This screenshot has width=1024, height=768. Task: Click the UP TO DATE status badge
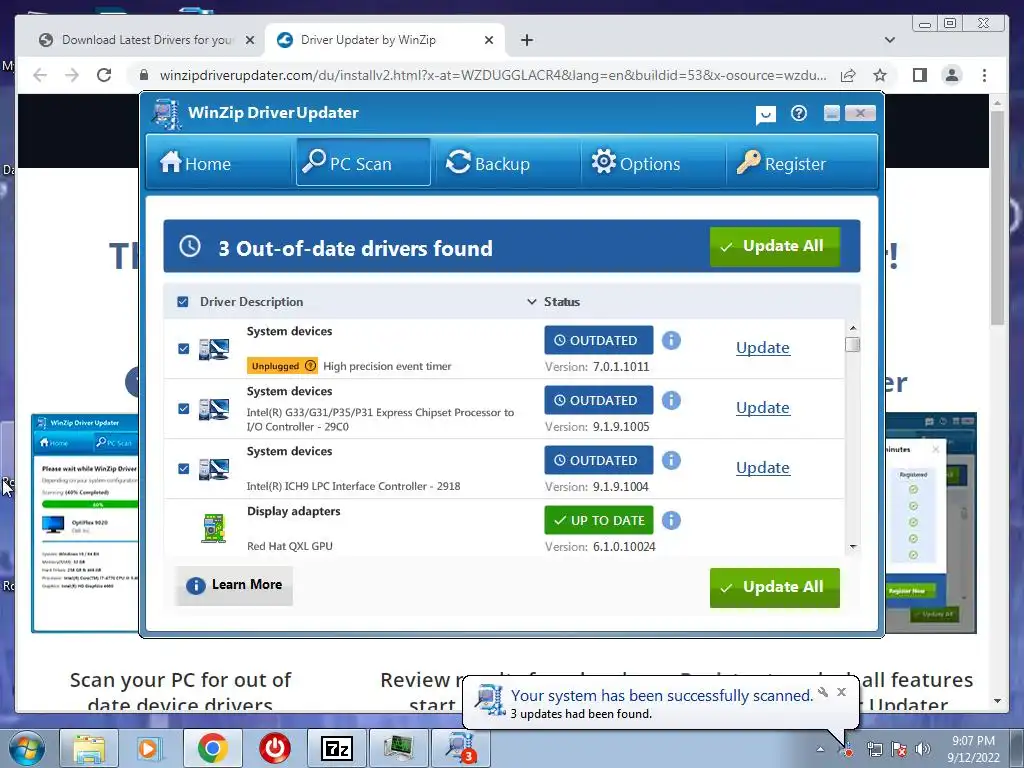tap(598, 520)
